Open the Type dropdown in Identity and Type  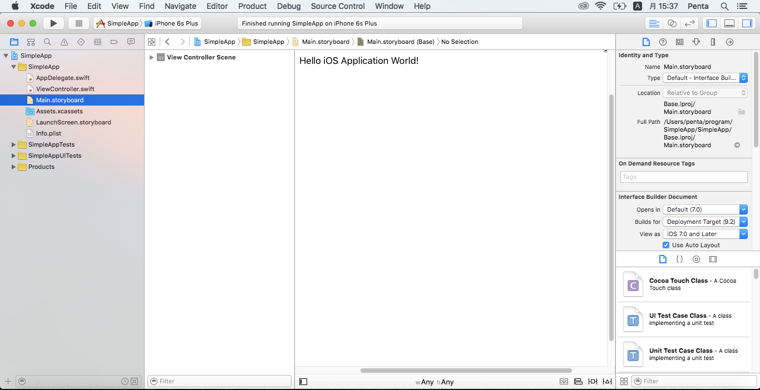coord(705,78)
